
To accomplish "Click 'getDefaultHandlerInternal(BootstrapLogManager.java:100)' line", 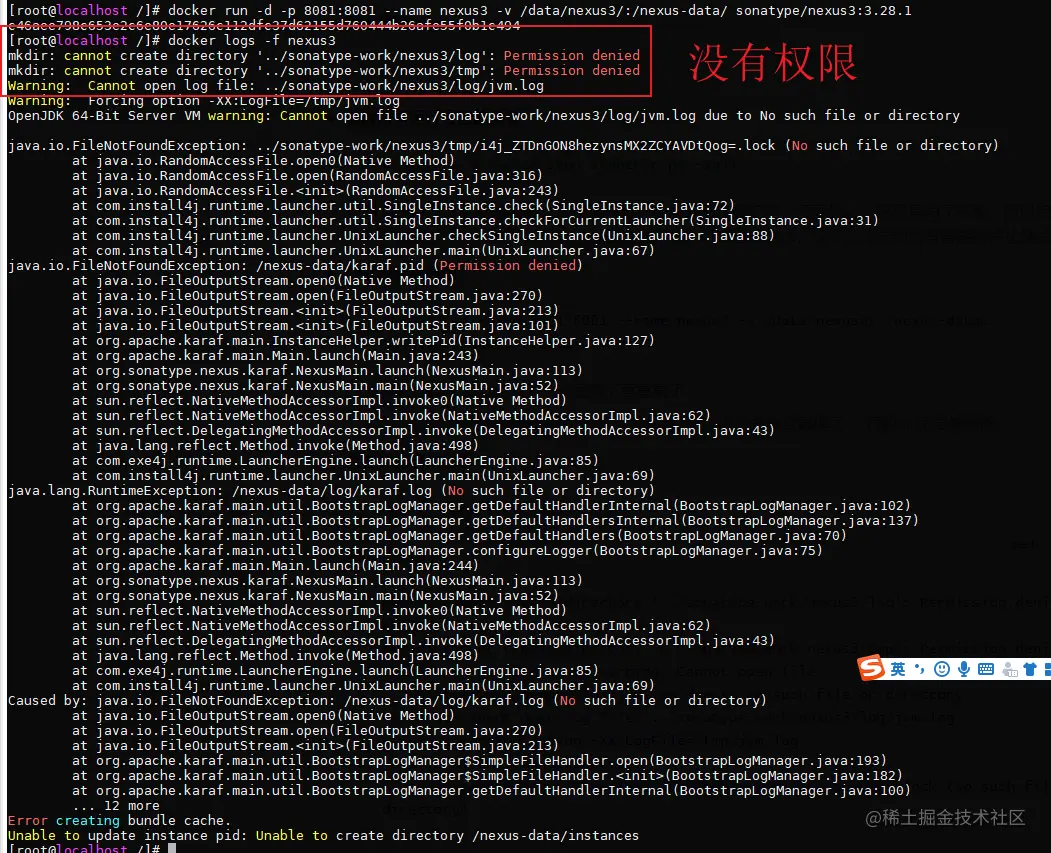I will [x=492, y=791].
